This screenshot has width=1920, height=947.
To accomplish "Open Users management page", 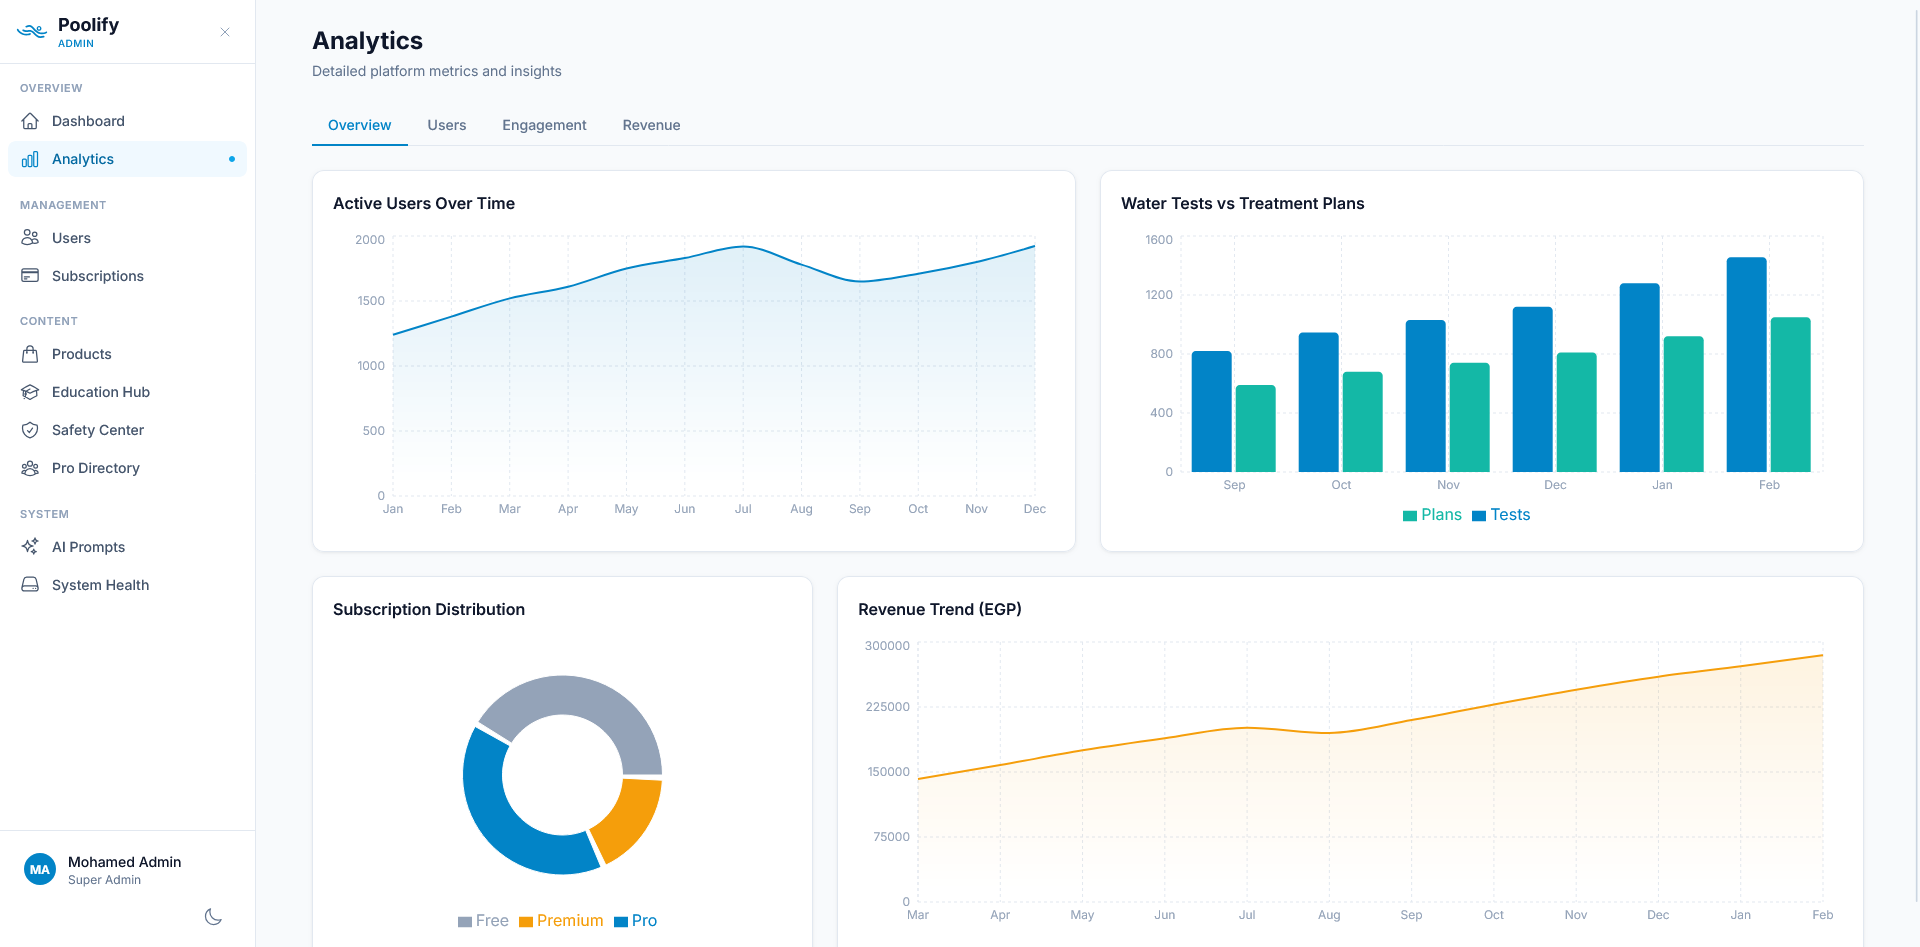I will pyautogui.click(x=127, y=238).
